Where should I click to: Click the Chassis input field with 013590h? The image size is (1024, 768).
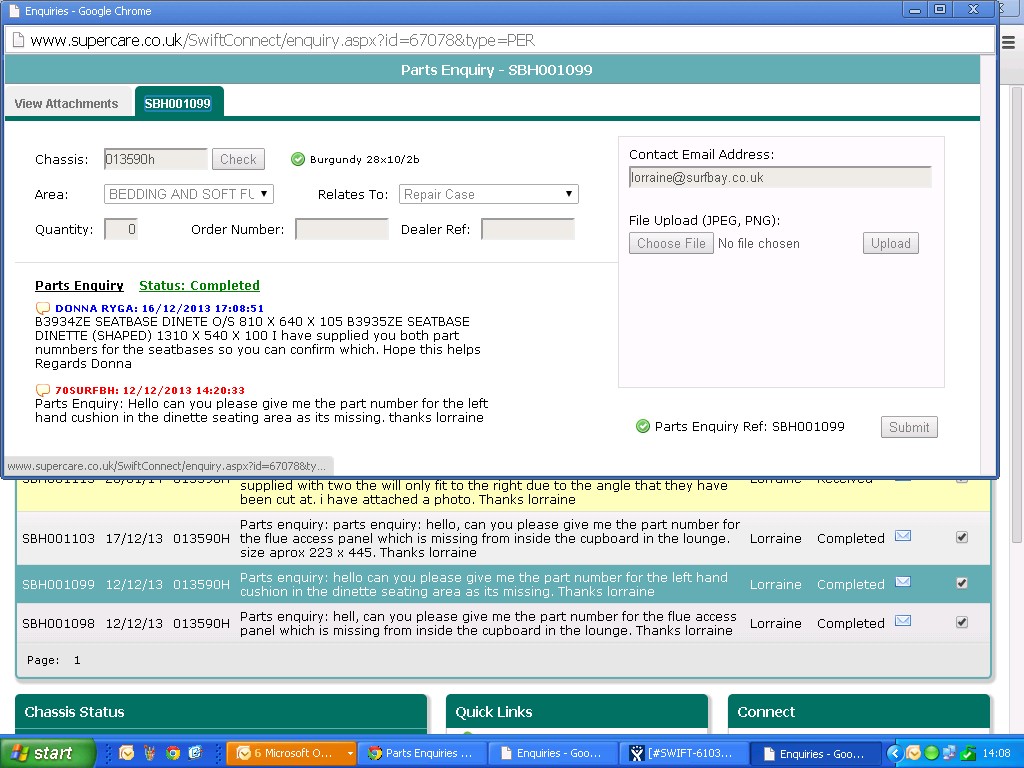(155, 159)
